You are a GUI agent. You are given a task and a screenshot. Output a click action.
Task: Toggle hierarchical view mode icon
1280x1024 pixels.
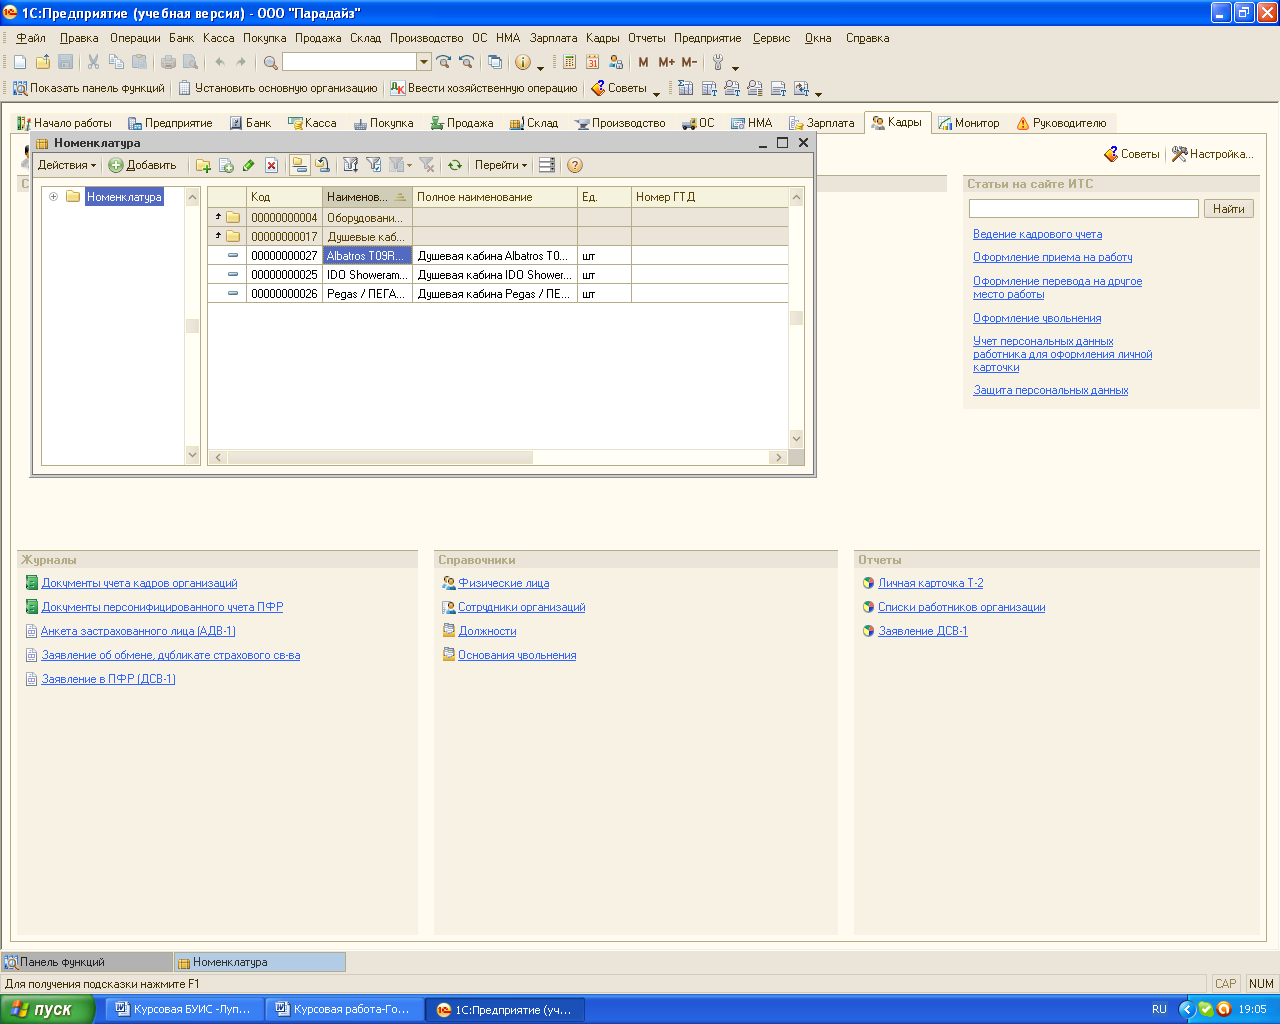[299, 166]
